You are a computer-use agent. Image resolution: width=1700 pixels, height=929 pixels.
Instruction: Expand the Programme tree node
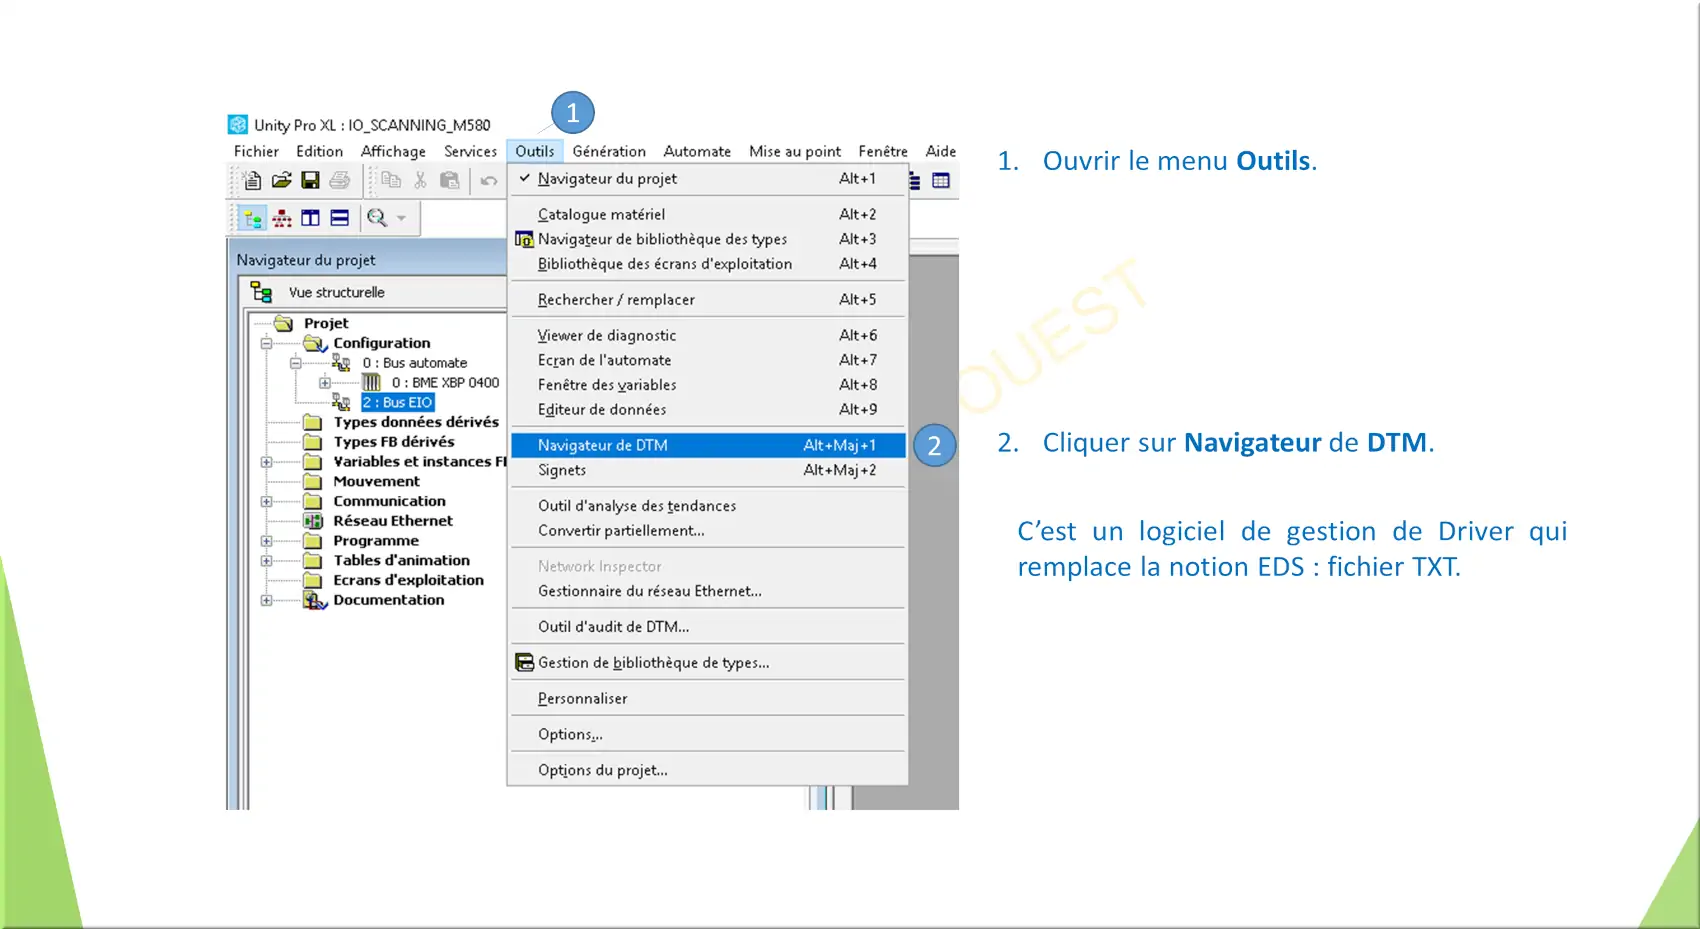pyautogui.click(x=266, y=541)
